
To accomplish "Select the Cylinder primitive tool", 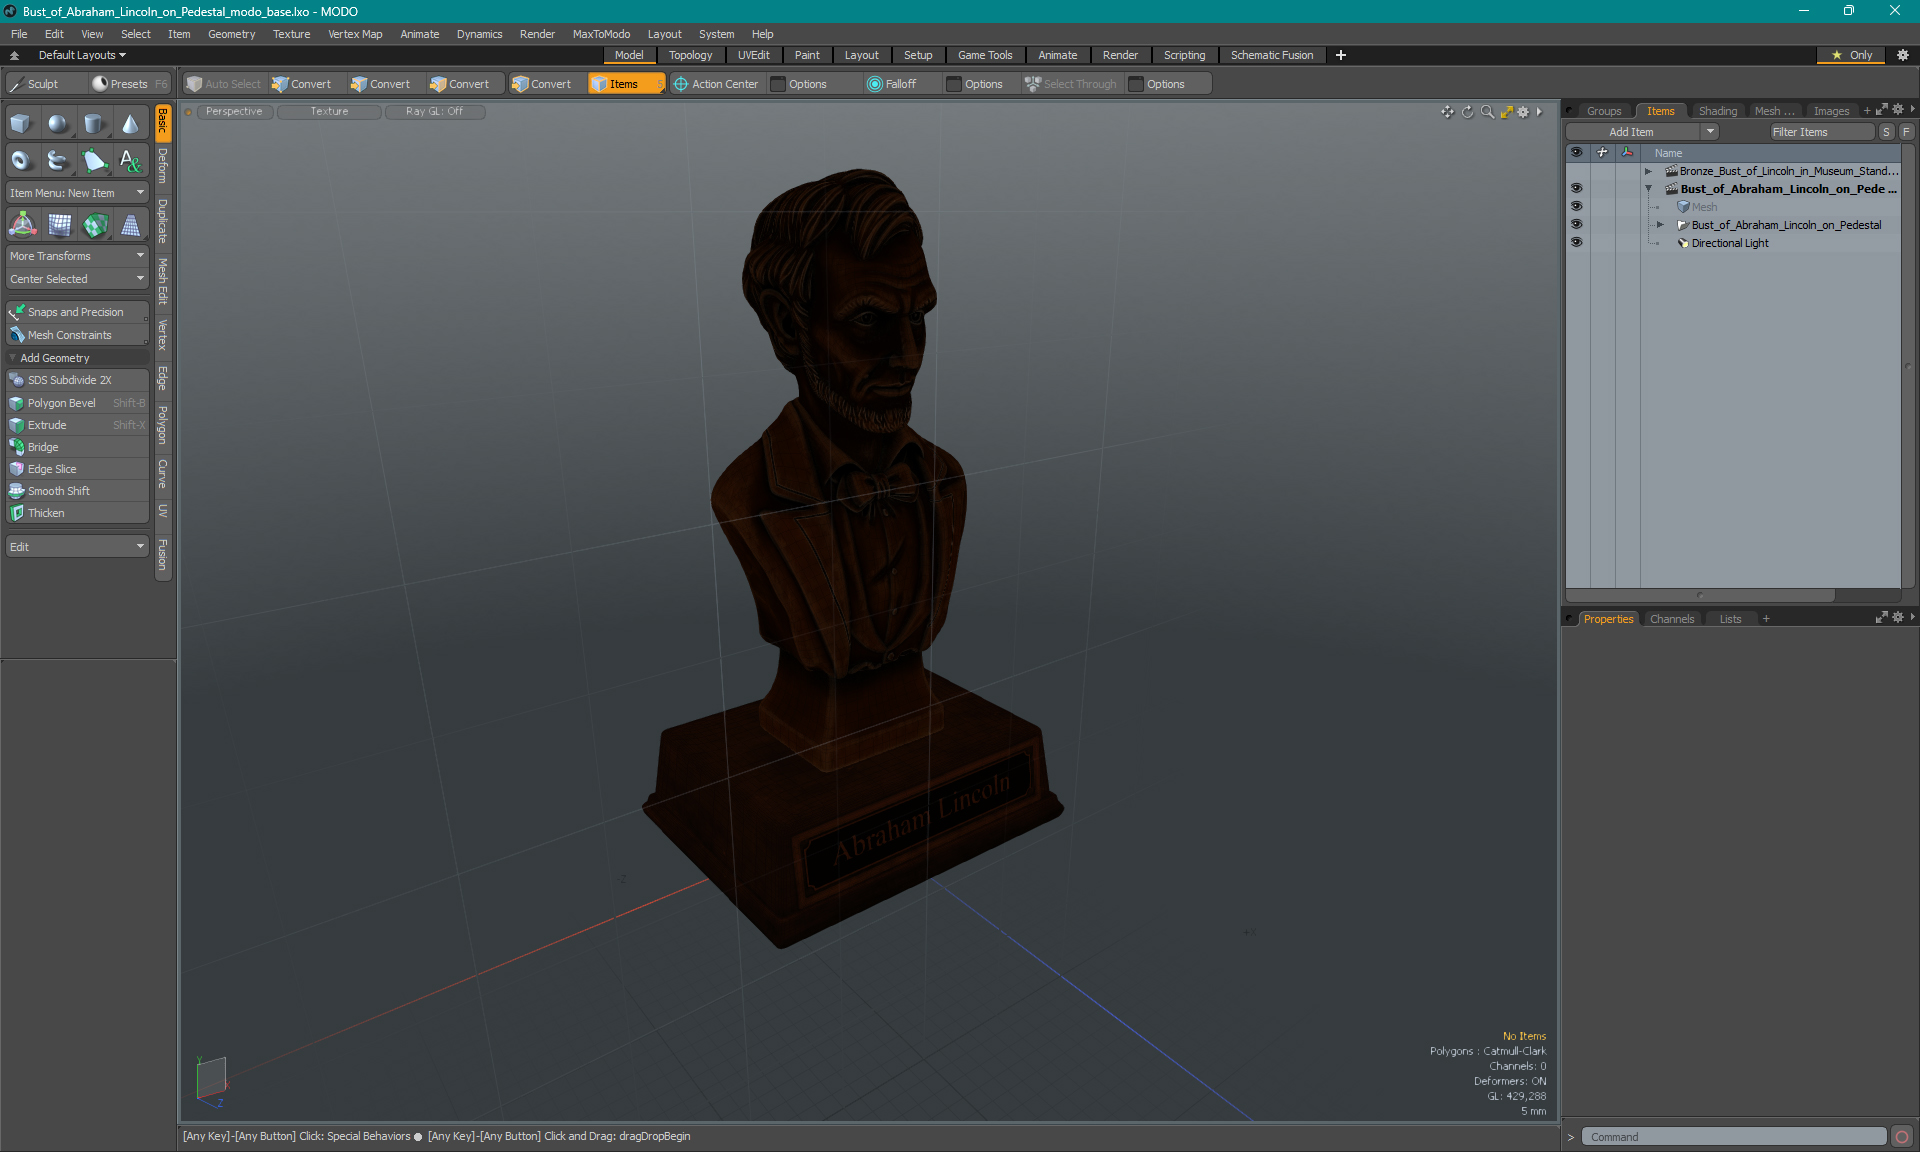I will pyautogui.click(x=94, y=124).
